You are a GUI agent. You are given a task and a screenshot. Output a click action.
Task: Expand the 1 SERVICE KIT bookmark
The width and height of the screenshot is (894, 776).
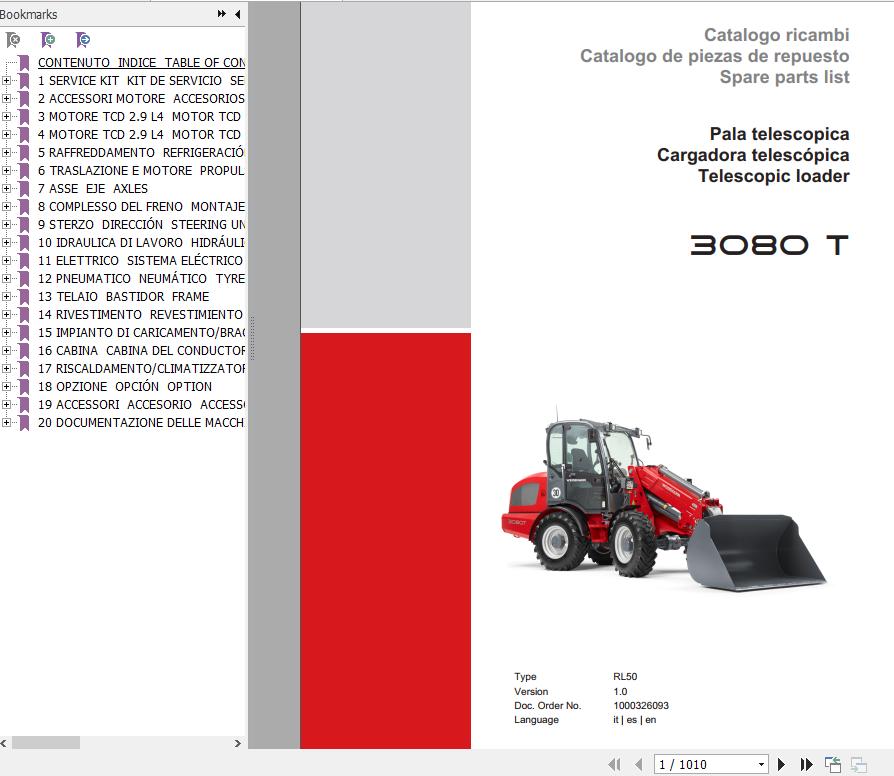pos(6,80)
